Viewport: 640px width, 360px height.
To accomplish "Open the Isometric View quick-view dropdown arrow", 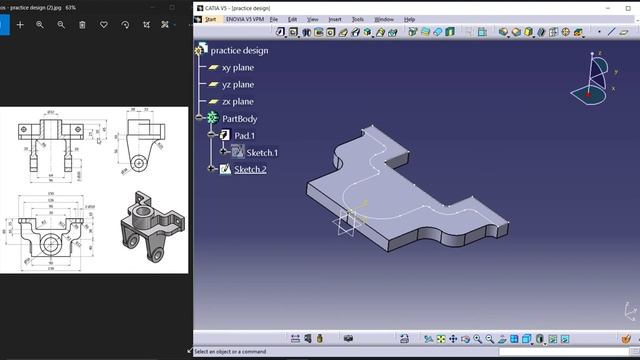I will tap(532, 344).
